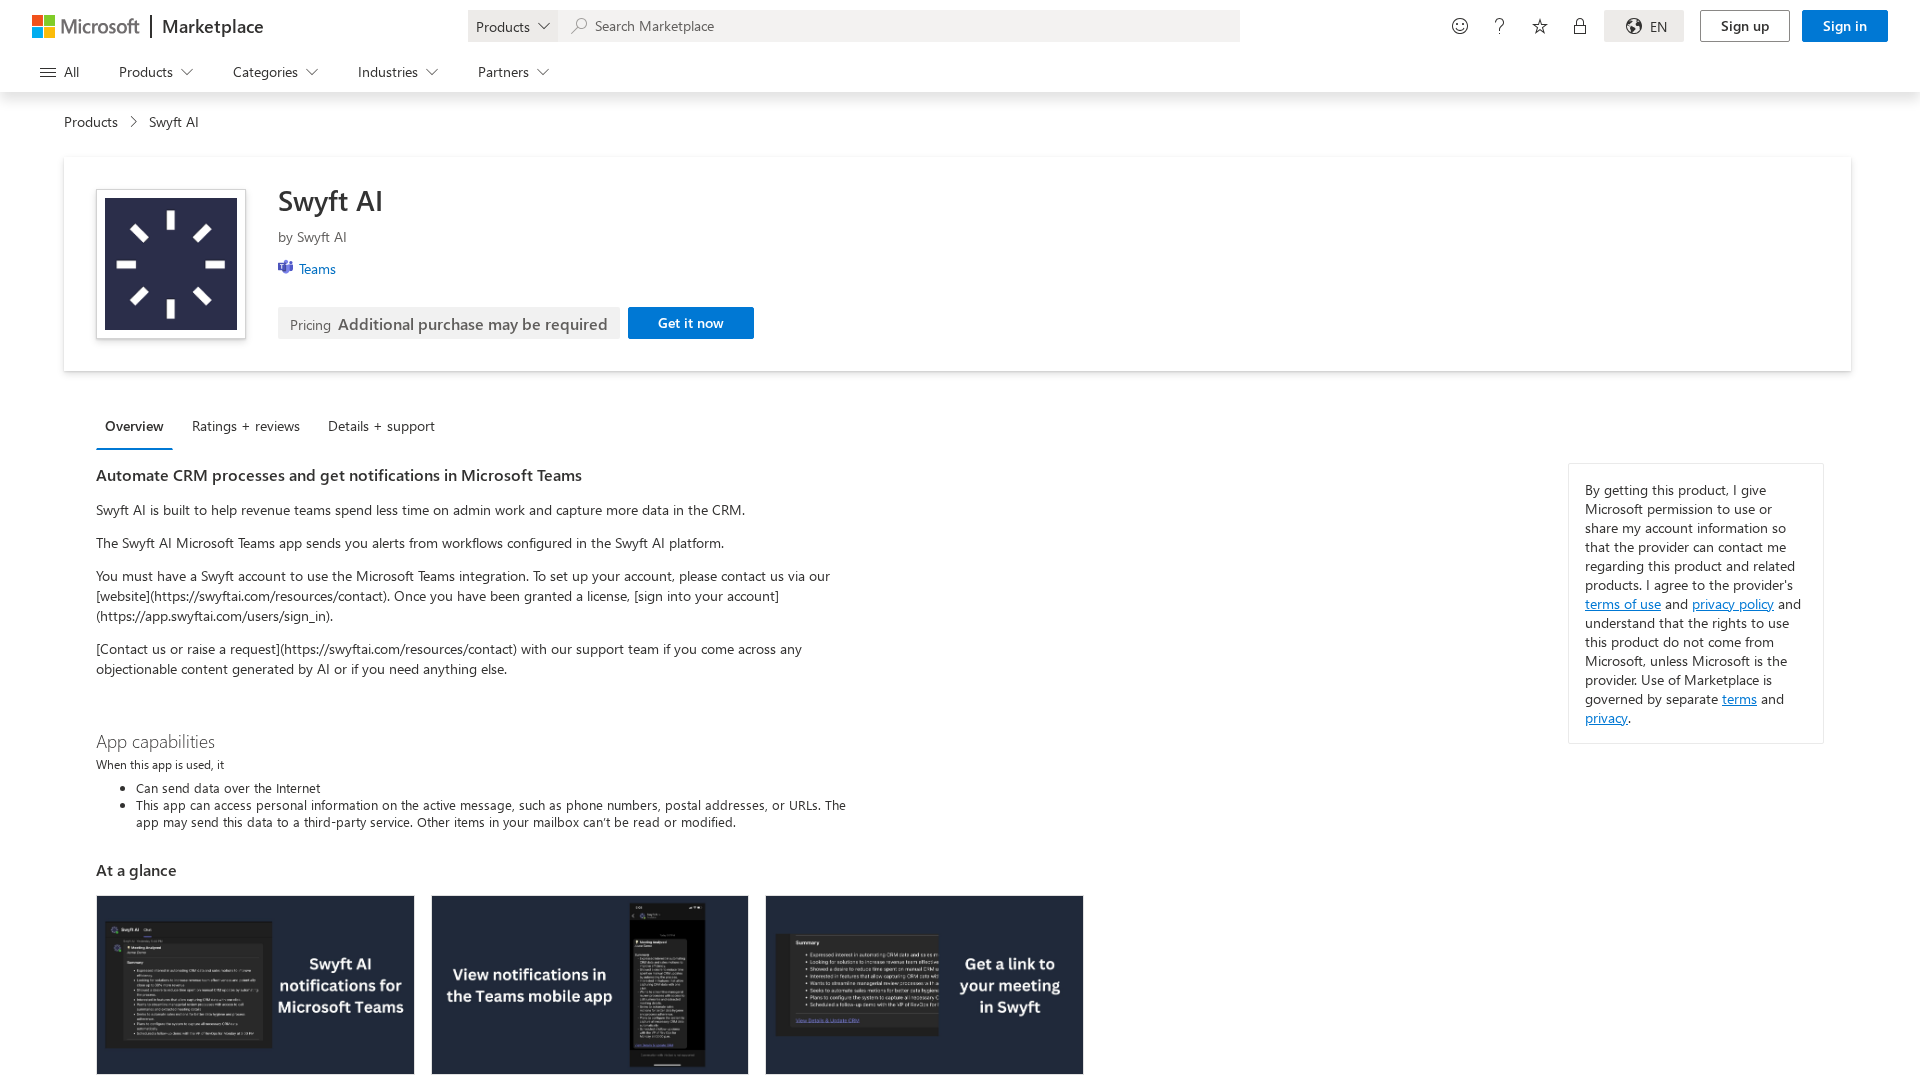Expand the Partners navigation menu

click(x=513, y=72)
